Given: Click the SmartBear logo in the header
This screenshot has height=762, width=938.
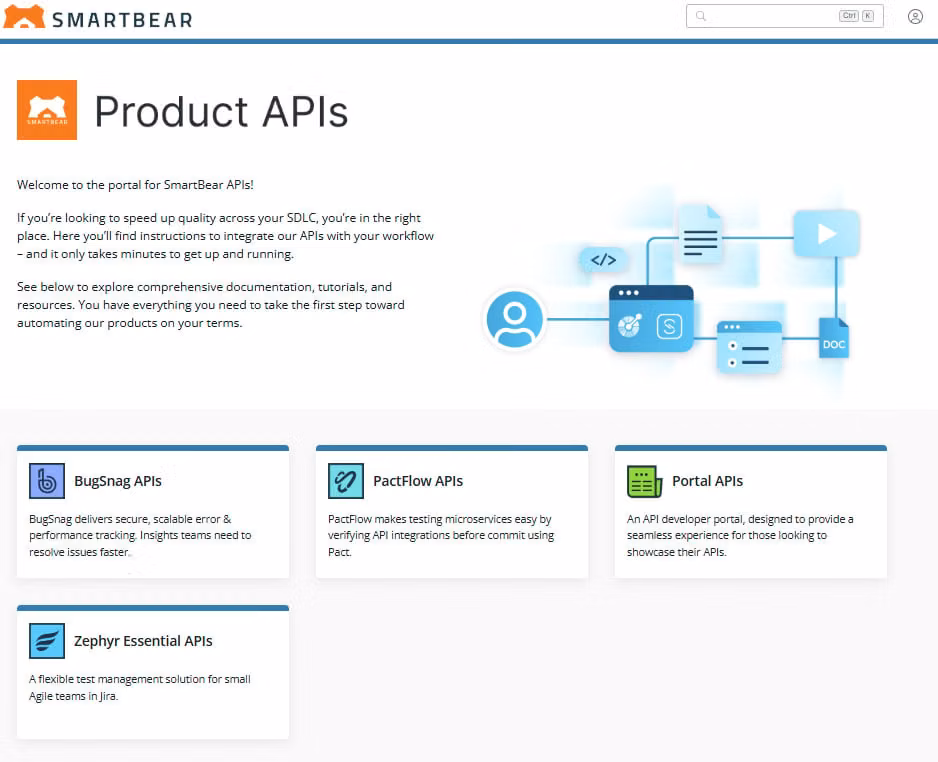Looking at the screenshot, I should click(98, 18).
